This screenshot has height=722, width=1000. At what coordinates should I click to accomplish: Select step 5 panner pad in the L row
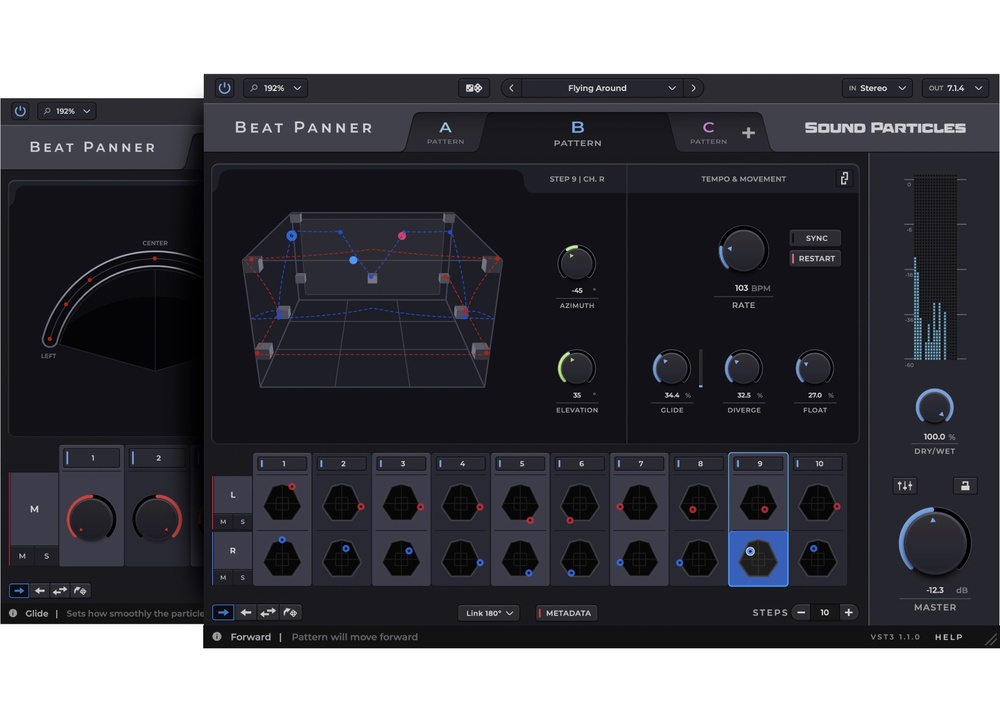pyautogui.click(x=520, y=501)
